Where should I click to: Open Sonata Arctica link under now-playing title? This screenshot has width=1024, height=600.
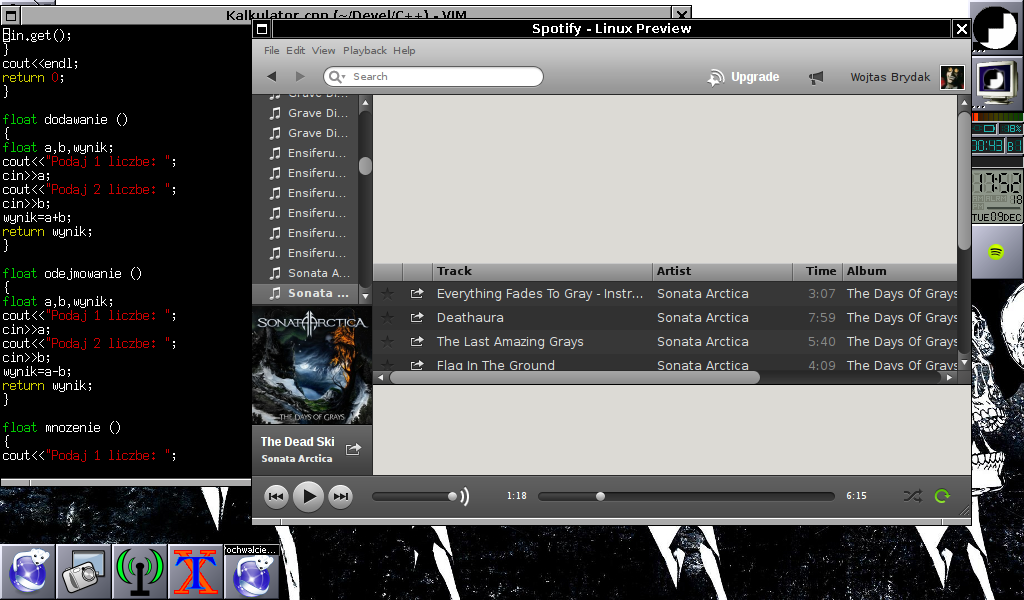(296, 458)
